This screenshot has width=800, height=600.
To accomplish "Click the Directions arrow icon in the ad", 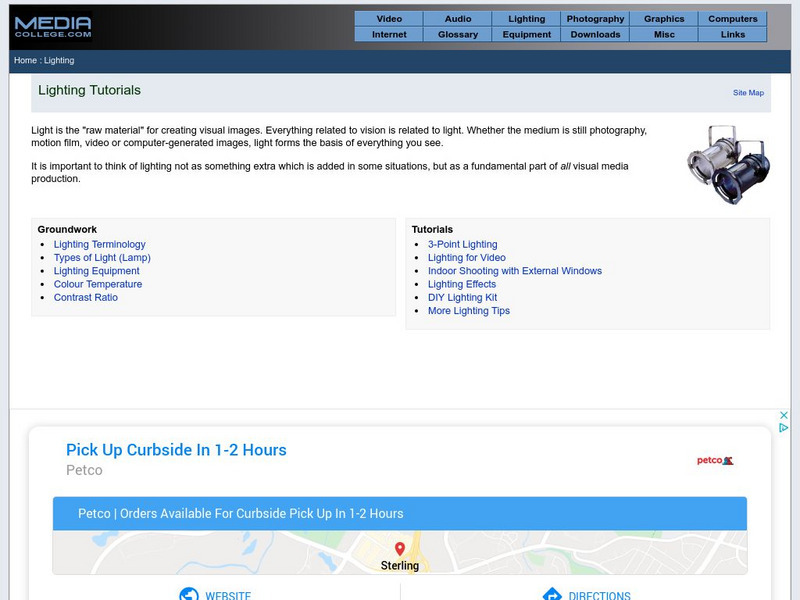I will tap(552, 594).
